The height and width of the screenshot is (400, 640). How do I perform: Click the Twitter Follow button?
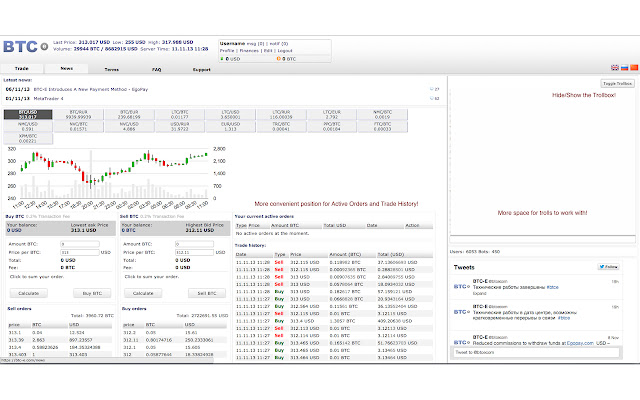point(608,267)
